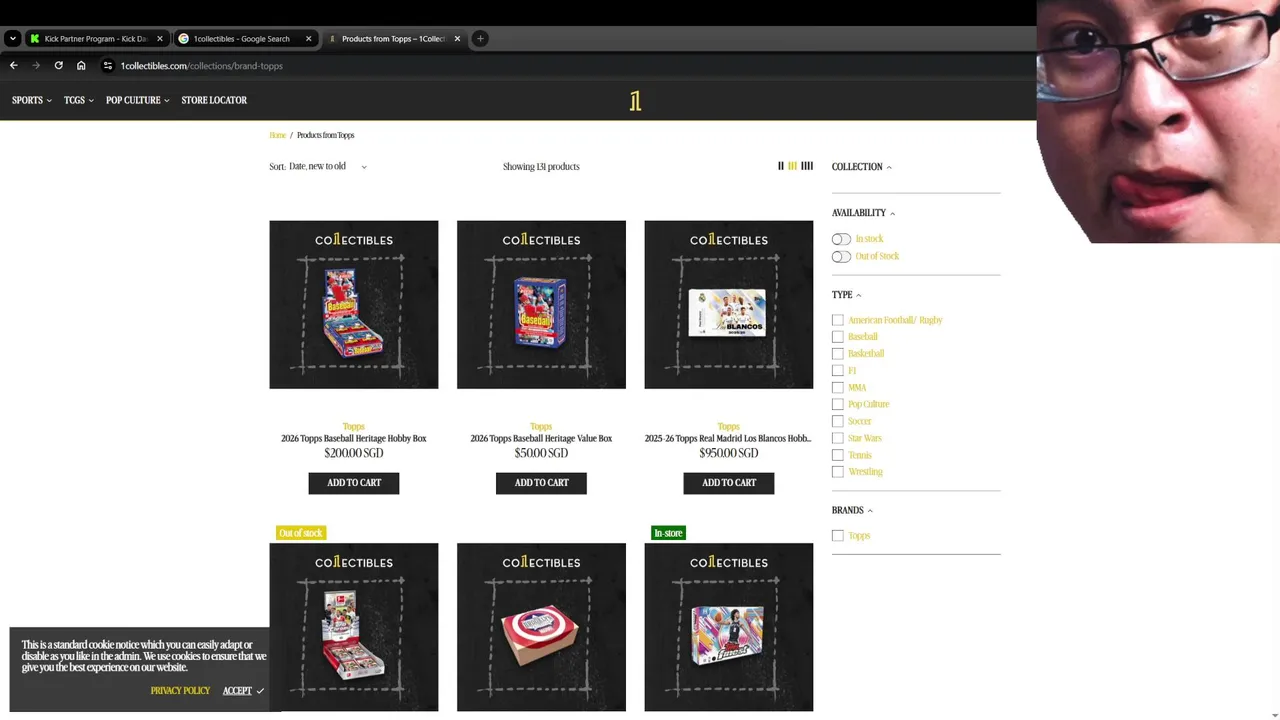Open 2026 Topps Baseball Heritage Value Box title
Viewport: 1280px width, 720px height.
click(x=541, y=438)
